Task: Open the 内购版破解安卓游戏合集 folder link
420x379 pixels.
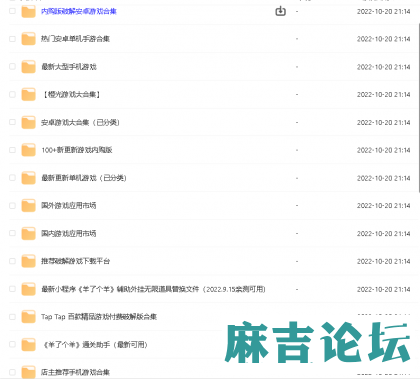Action: (79, 11)
